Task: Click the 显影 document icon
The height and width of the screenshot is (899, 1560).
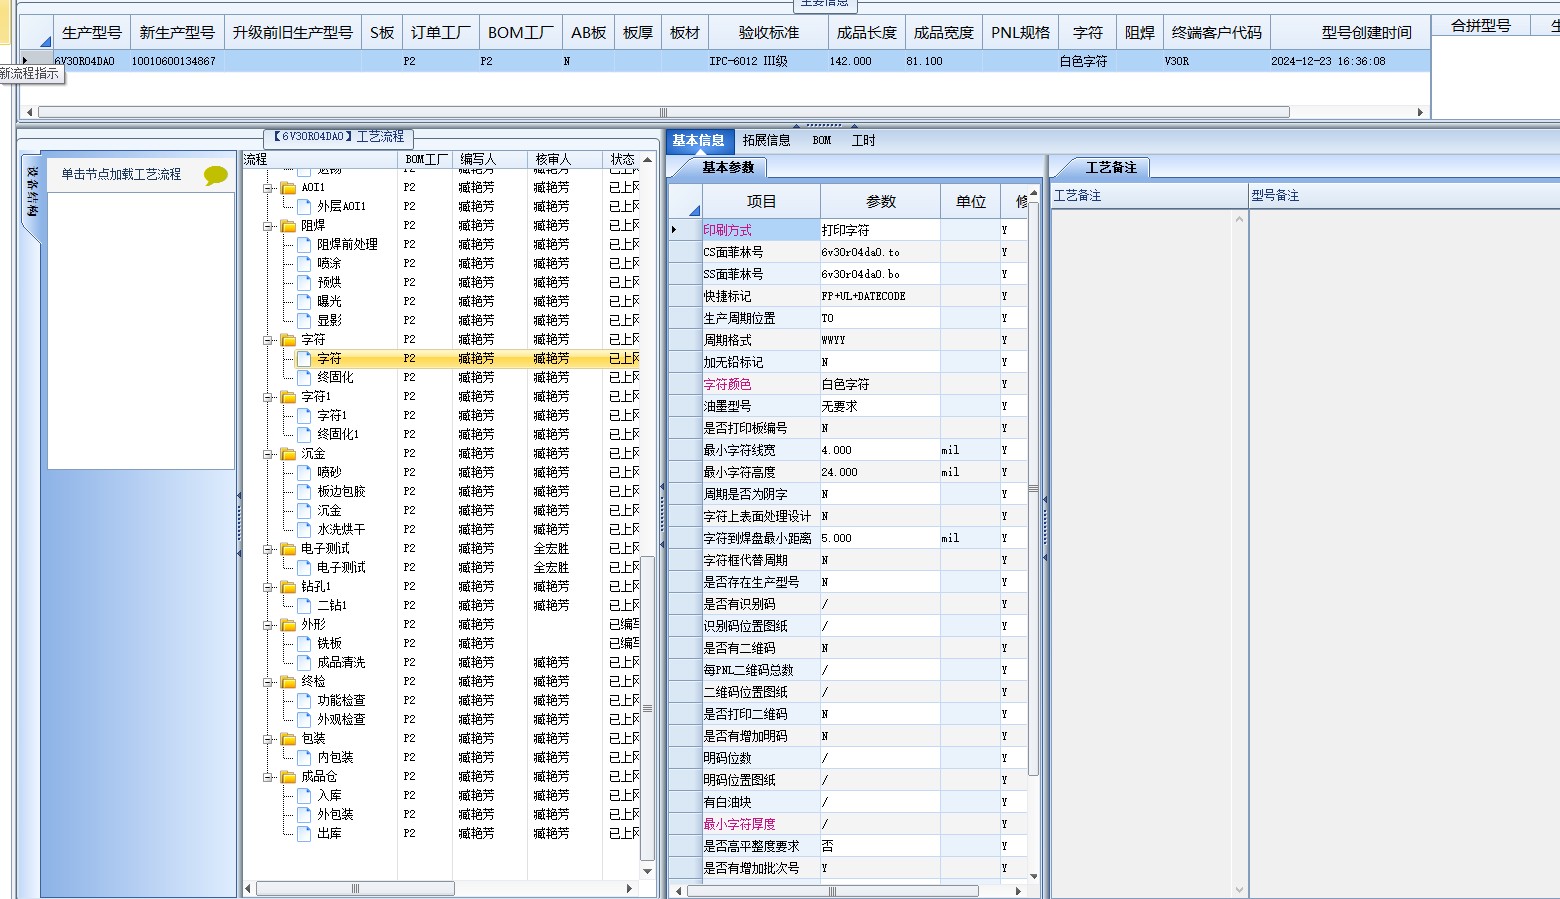Action: pos(304,321)
